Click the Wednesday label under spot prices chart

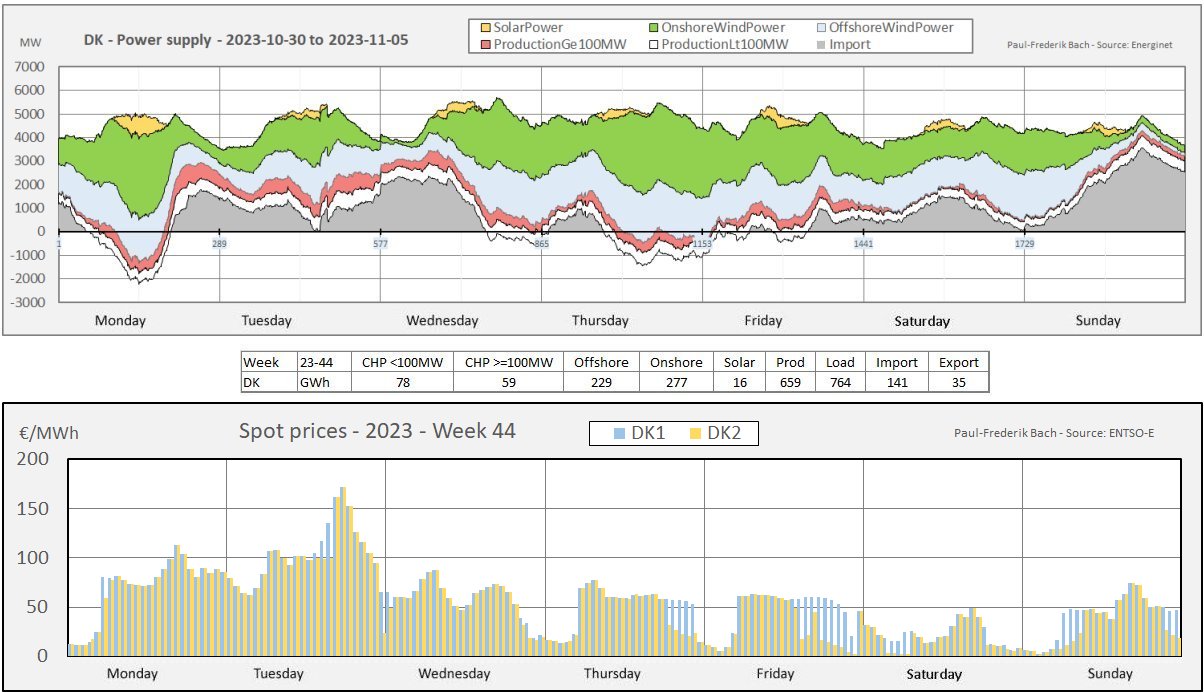[455, 673]
